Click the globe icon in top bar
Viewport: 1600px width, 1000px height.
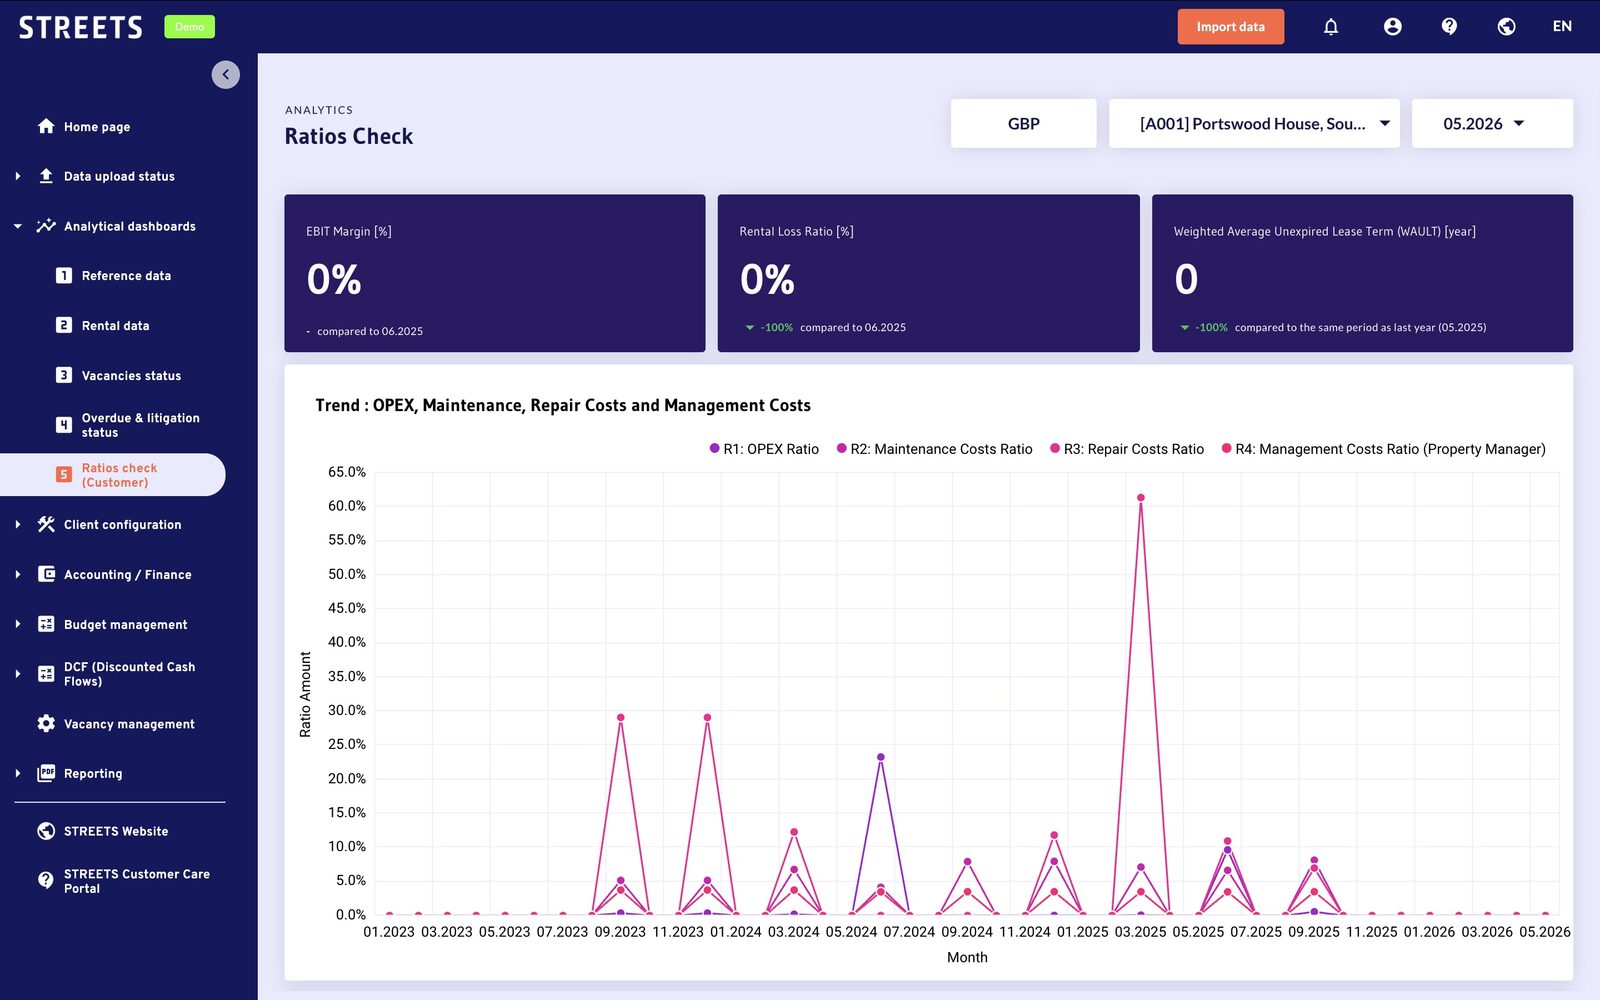coord(1506,27)
